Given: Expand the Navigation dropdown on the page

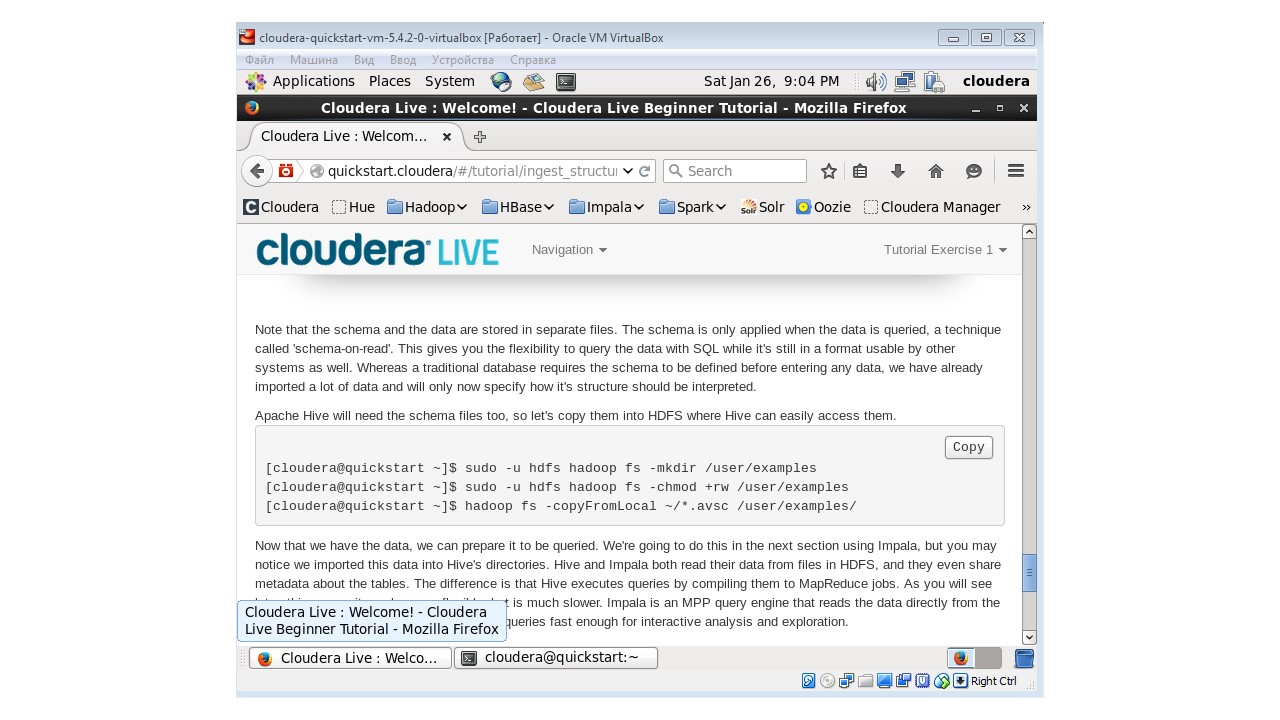Looking at the screenshot, I should click(x=569, y=249).
